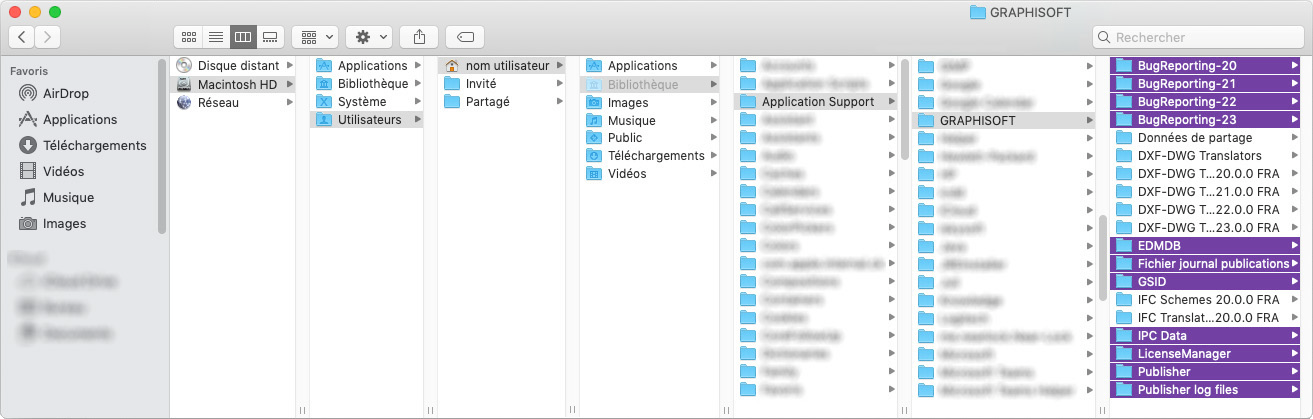Screen dimensions: 1313x419
Task: Click the sidebar scrollbar
Action: (162, 146)
